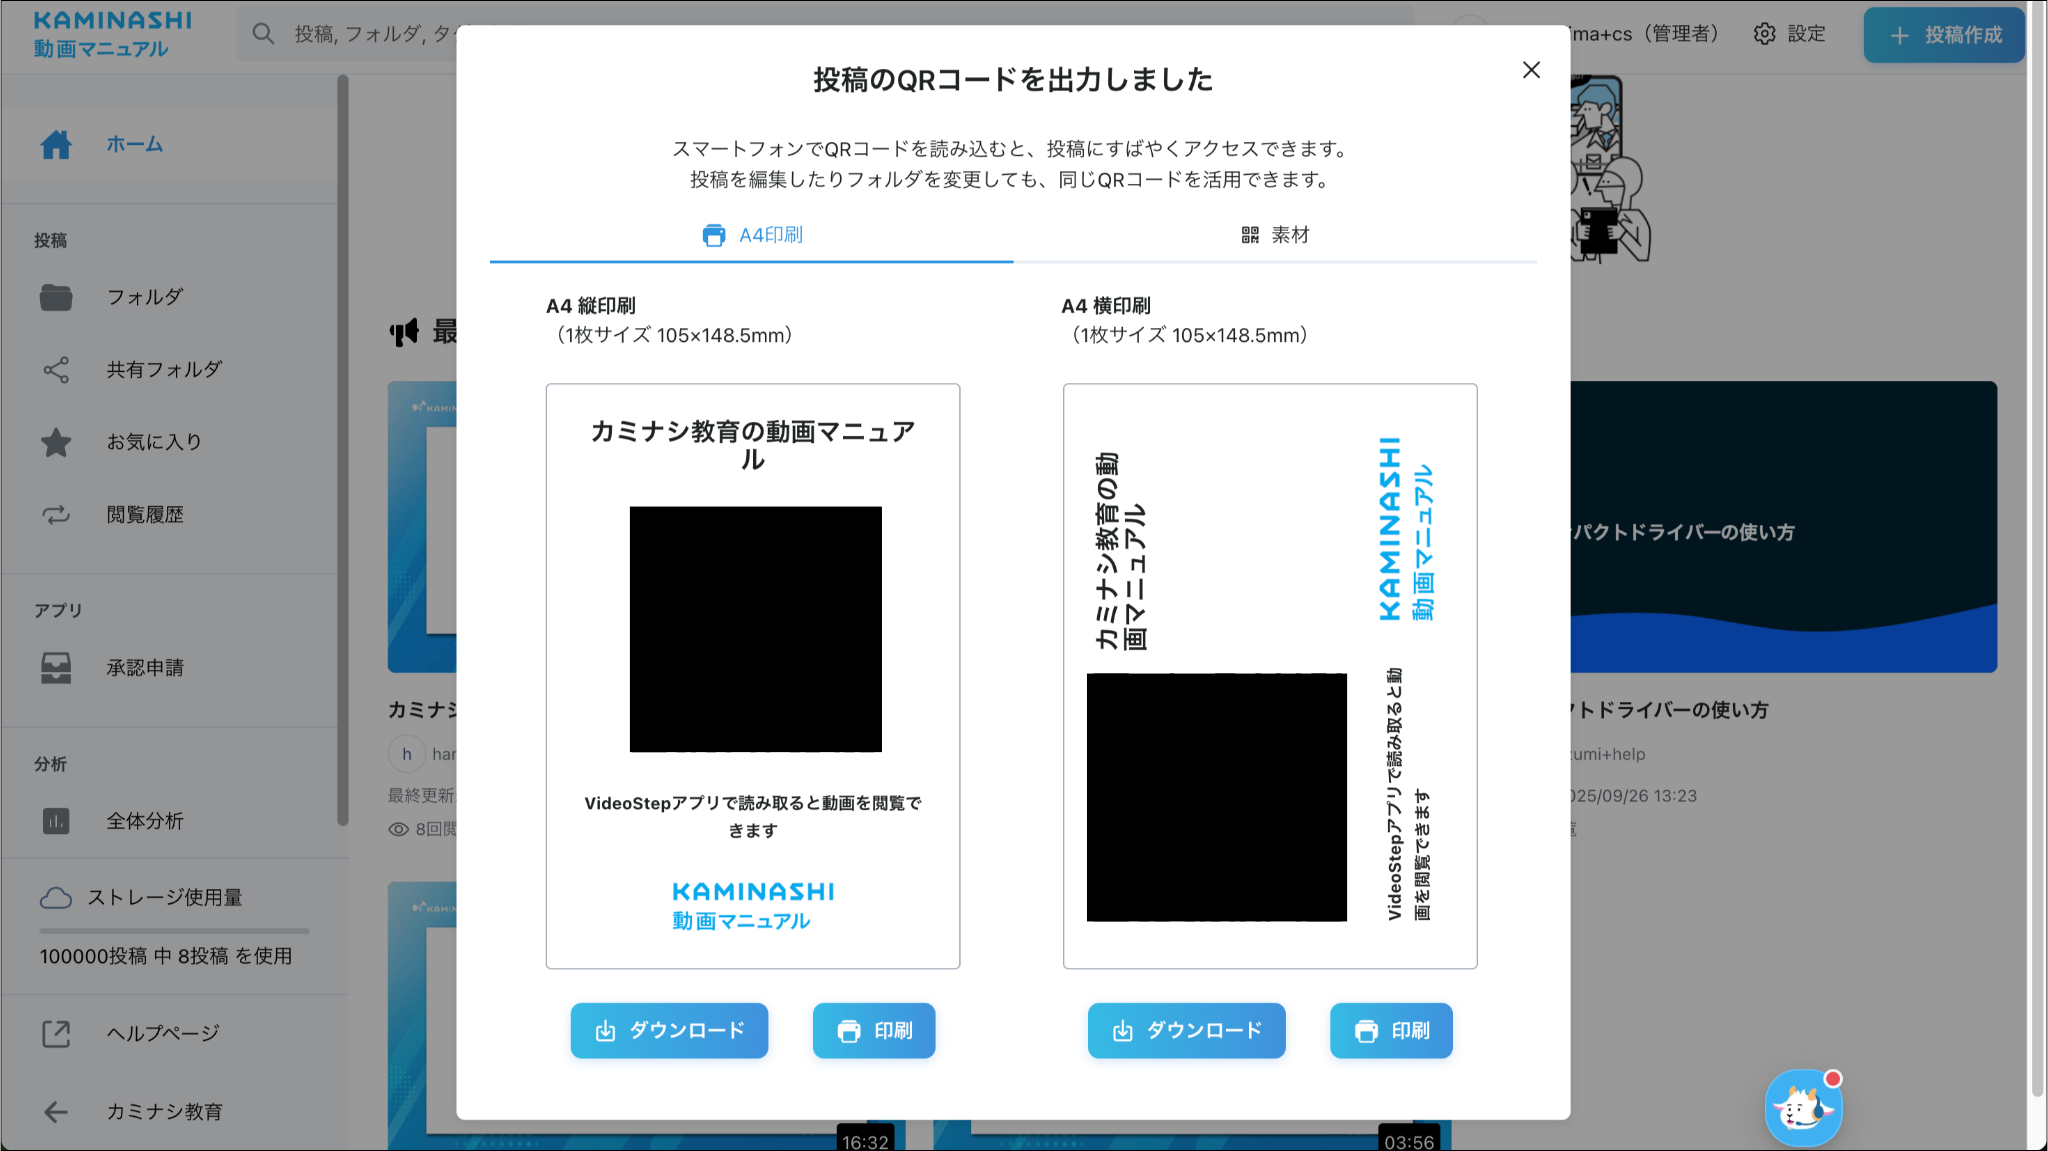Open 全体分析 chart icon
The width and height of the screenshot is (2048, 1151).
[56, 821]
